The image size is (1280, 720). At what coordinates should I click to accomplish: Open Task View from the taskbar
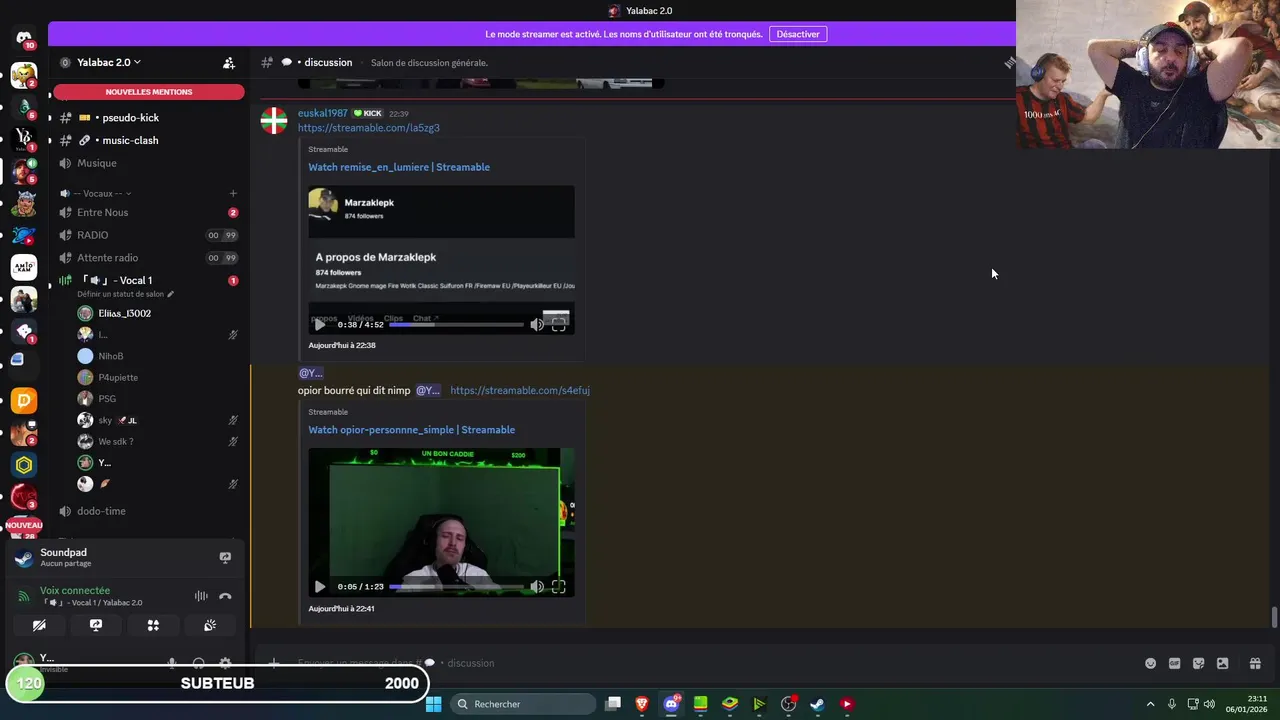(613, 704)
